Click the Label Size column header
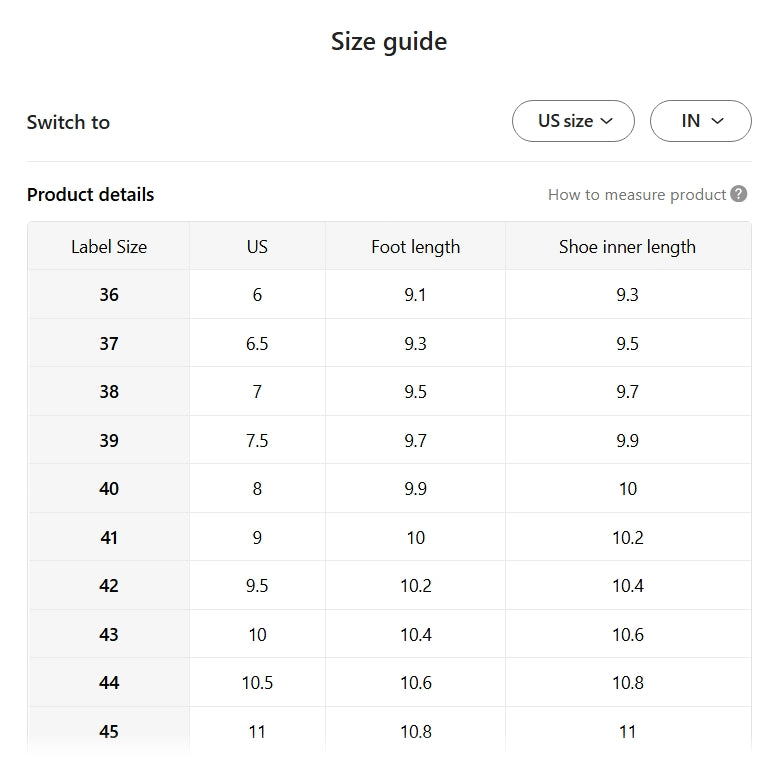The width and height of the screenshot is (765, 778). coord(109,246)
